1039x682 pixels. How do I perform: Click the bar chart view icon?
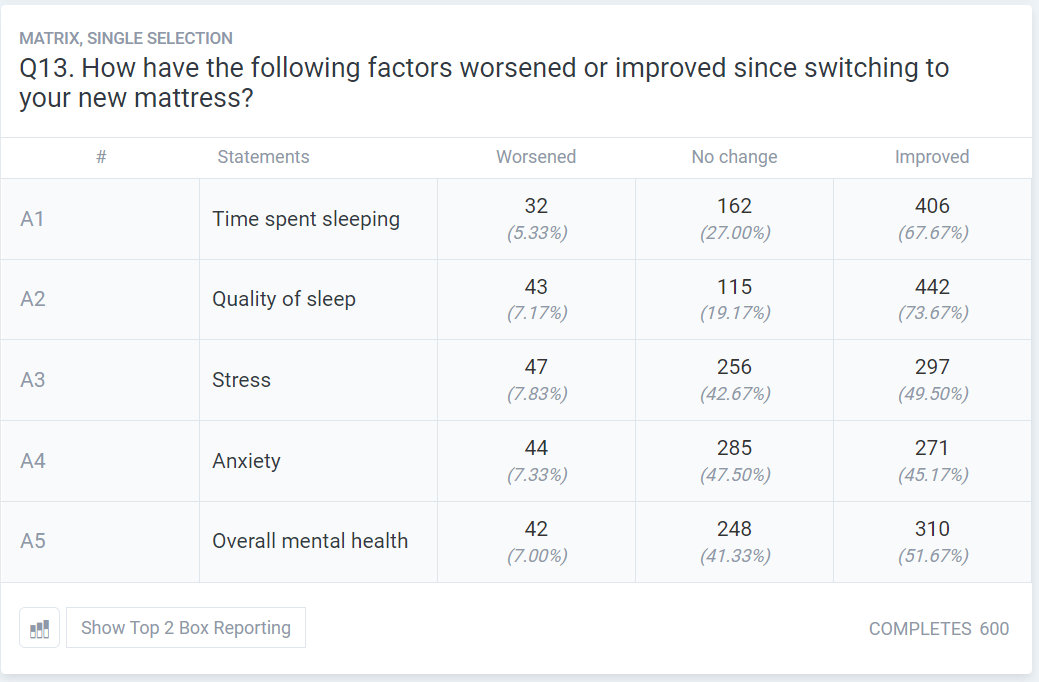point(39,628)
